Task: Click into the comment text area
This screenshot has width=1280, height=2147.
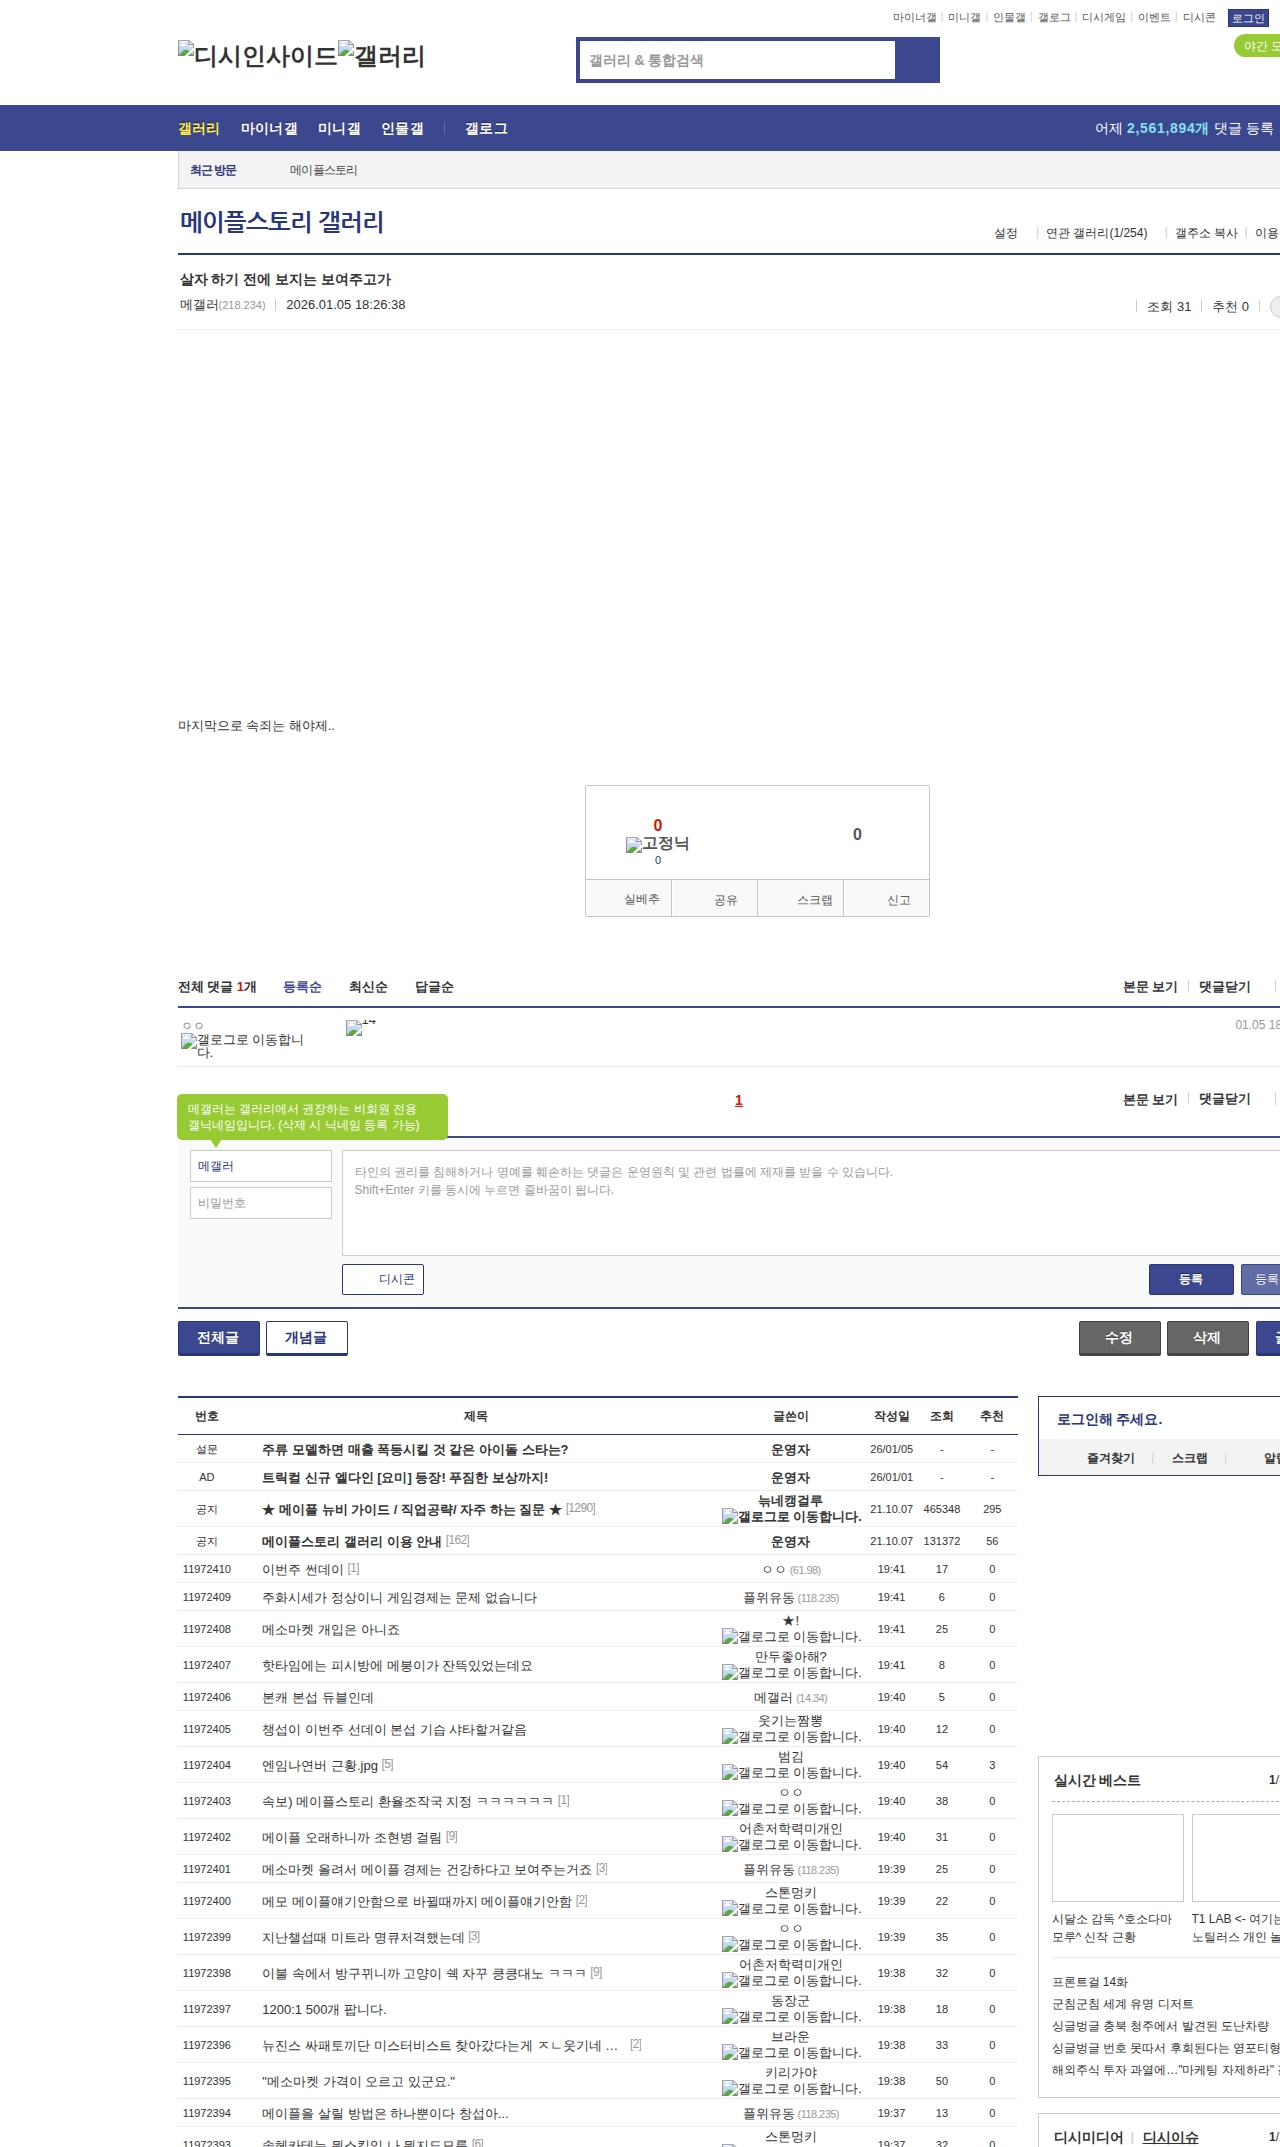Action: tap(811, 1203)
